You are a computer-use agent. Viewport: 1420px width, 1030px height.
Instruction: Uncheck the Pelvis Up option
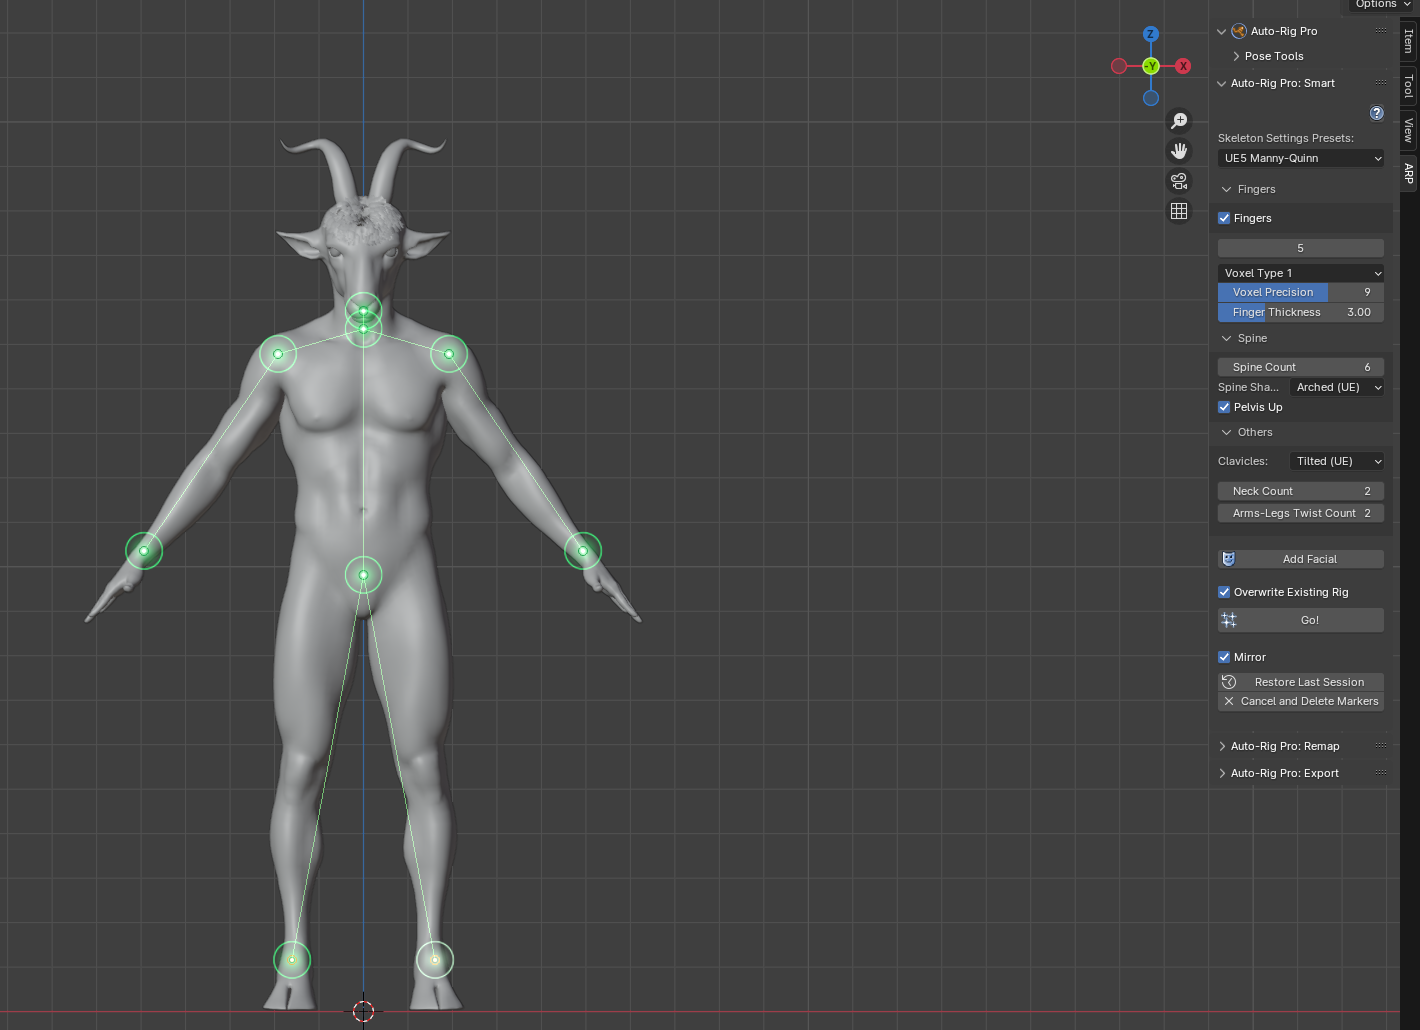point(1224,407)
